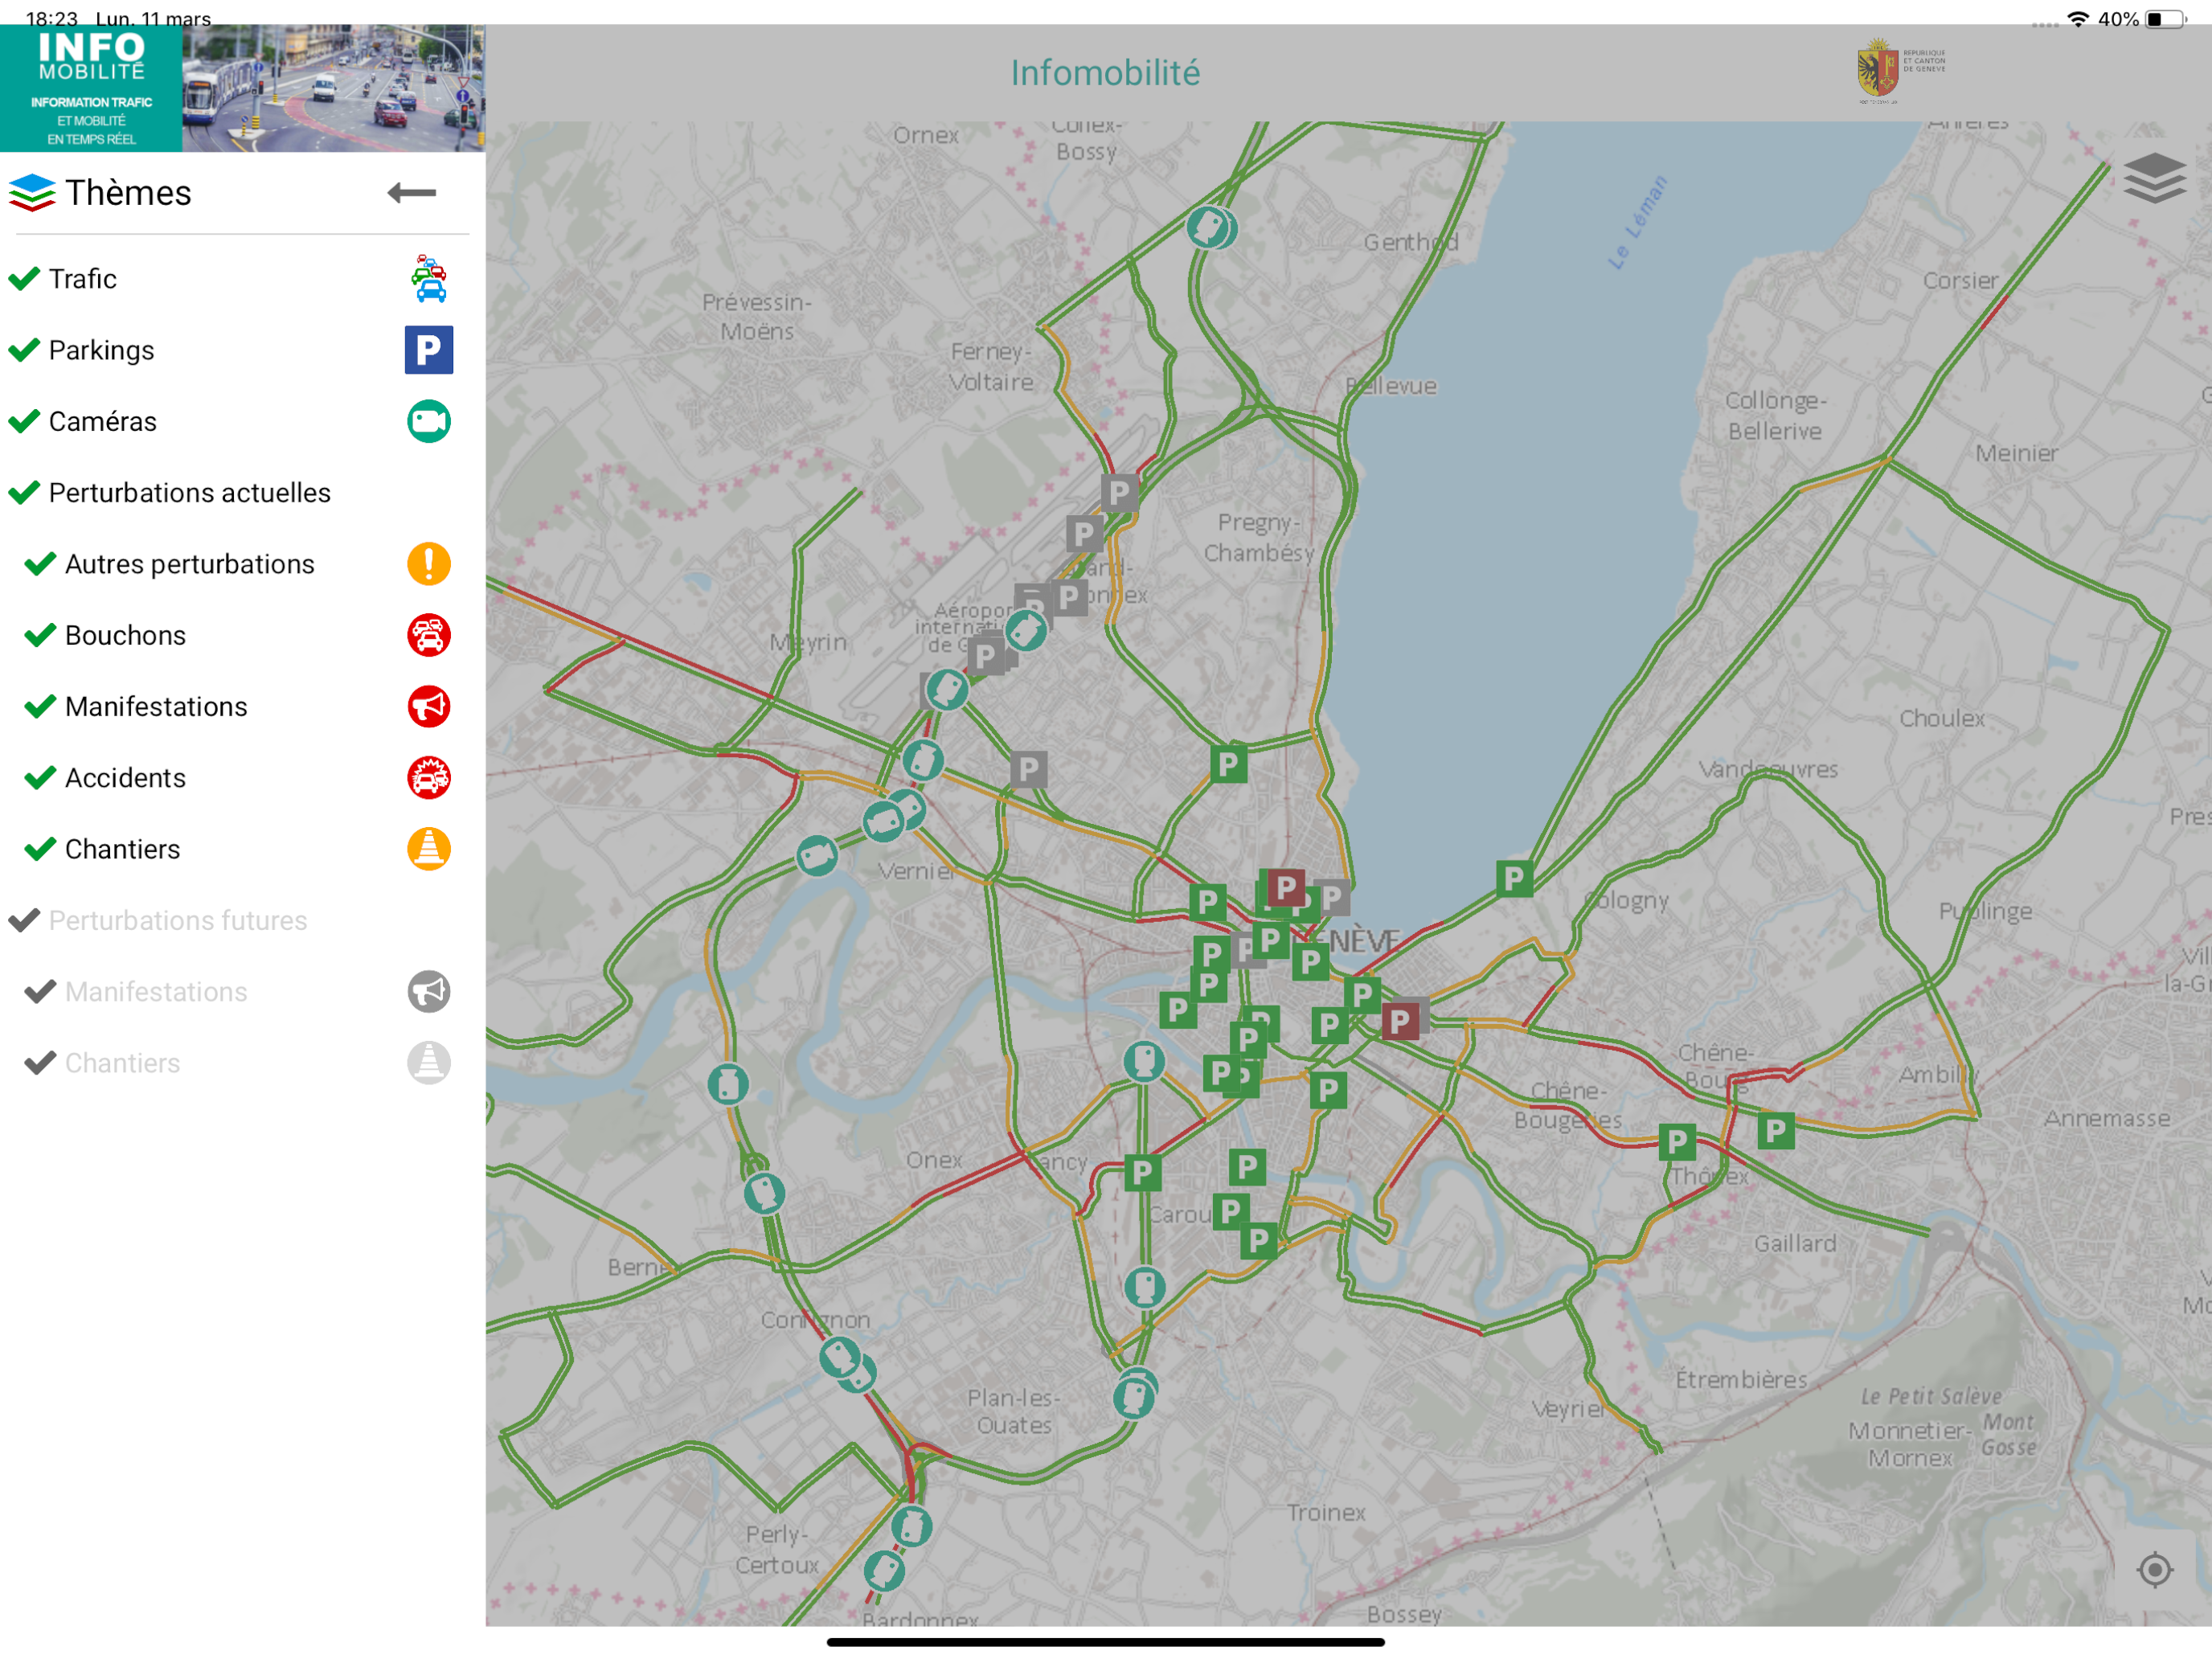Uncheck the current Chantiers checkmark
2212x1659 pixels.
pos(40,849)
